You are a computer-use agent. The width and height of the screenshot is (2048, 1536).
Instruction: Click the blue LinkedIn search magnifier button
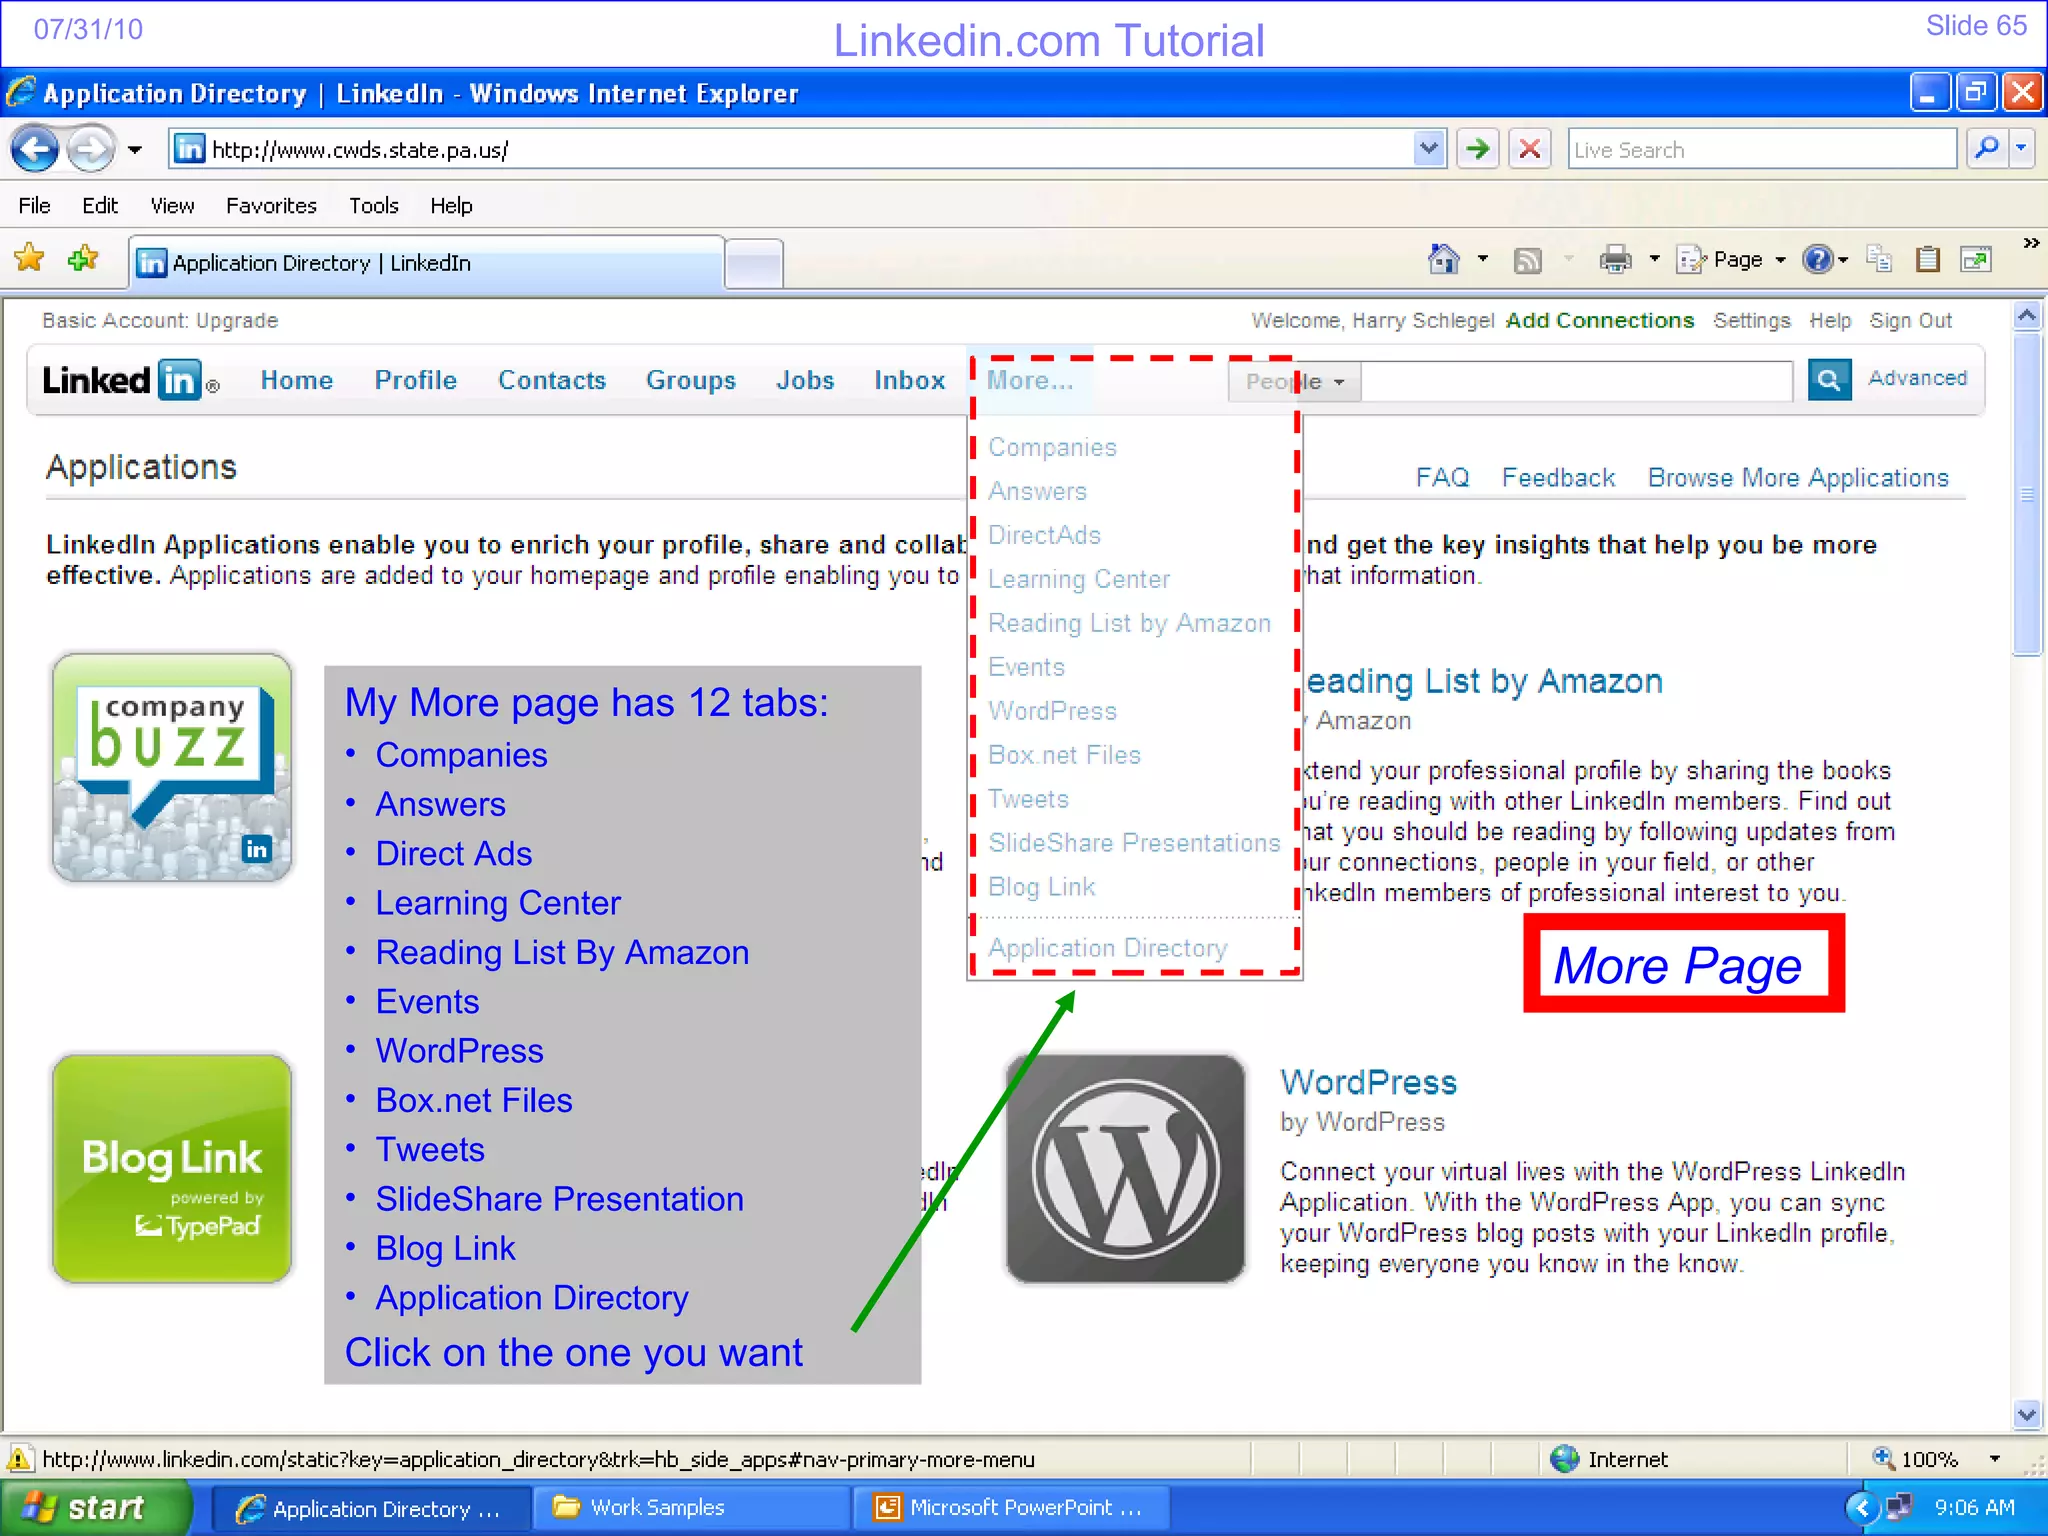pyautogui.click(x=1829, y=380)
